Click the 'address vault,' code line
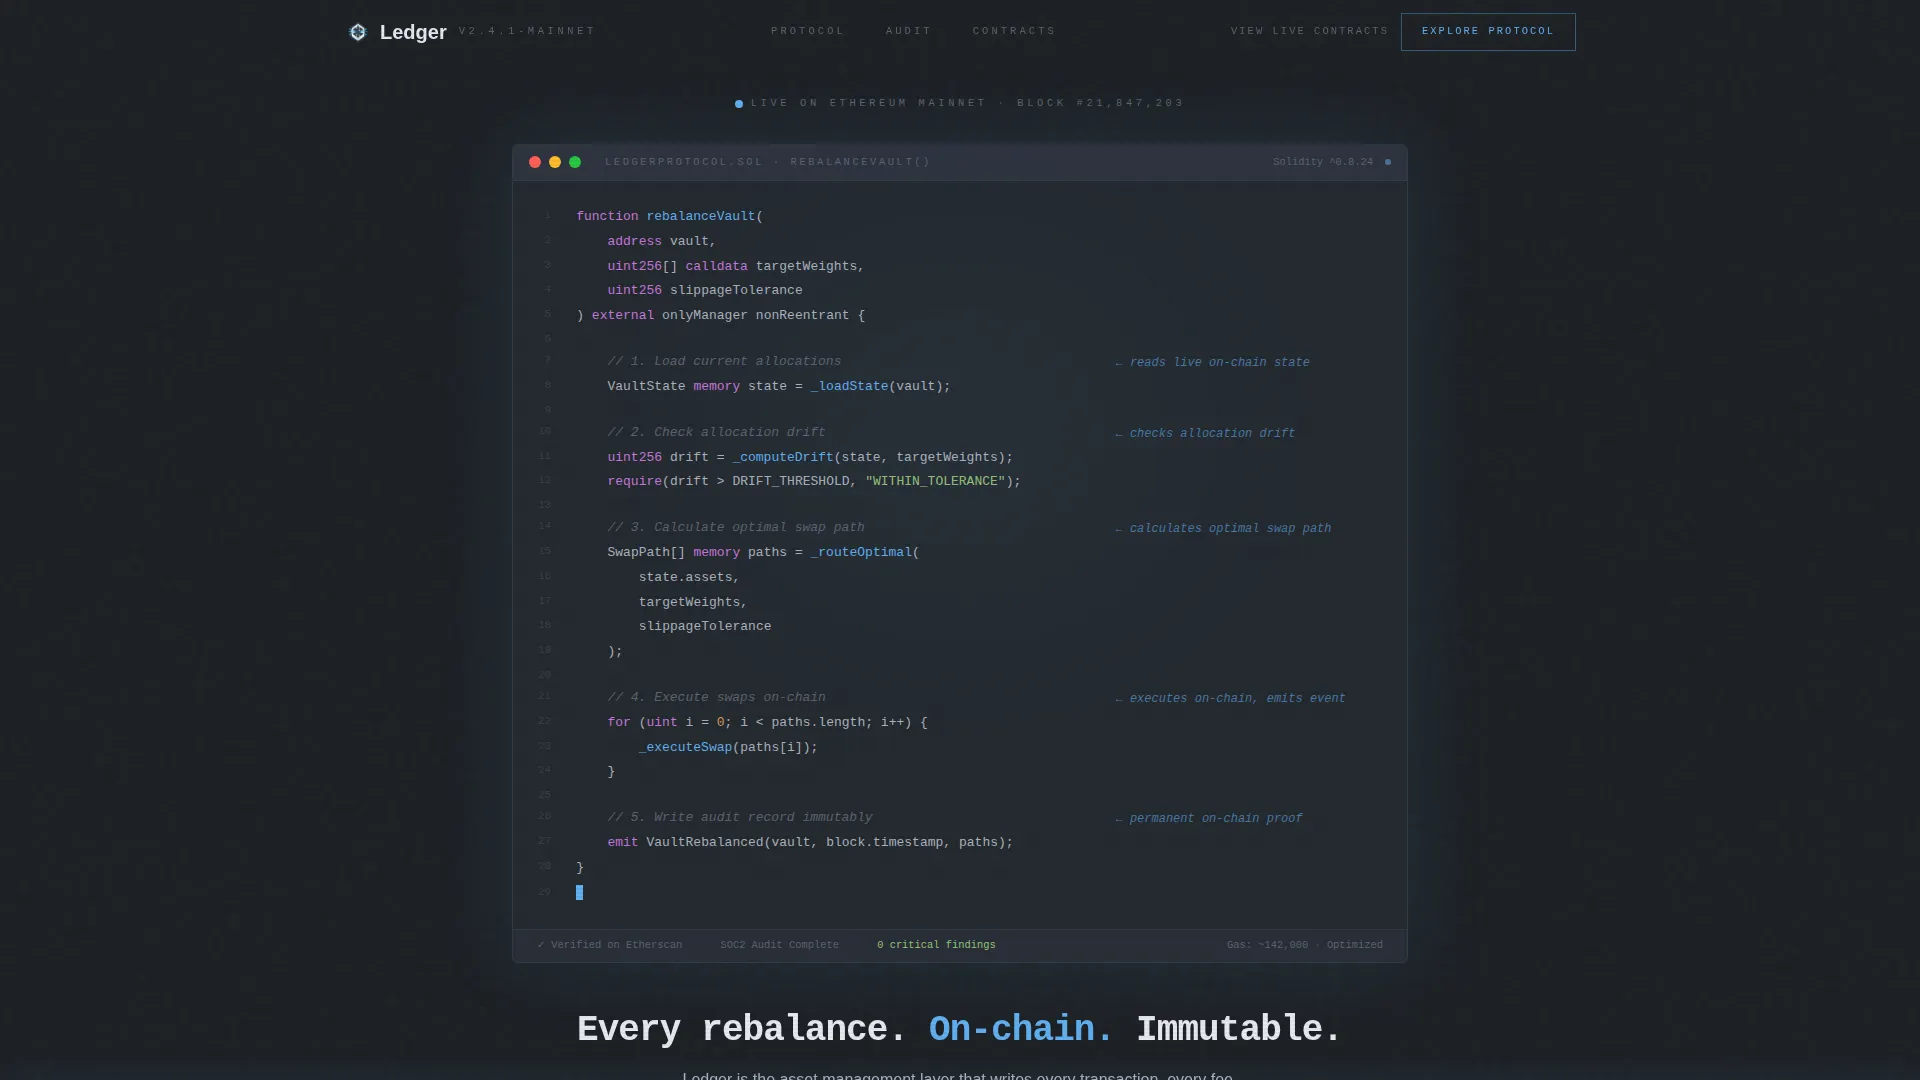Viewport: 1920px width, 1080px height. coord(661,241)
